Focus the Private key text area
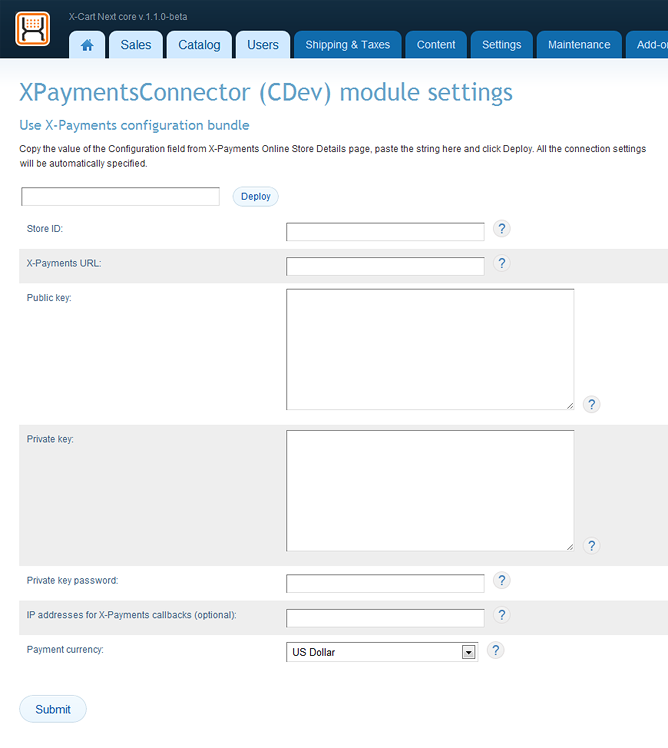The image size is (668, 748). point(430,490)
